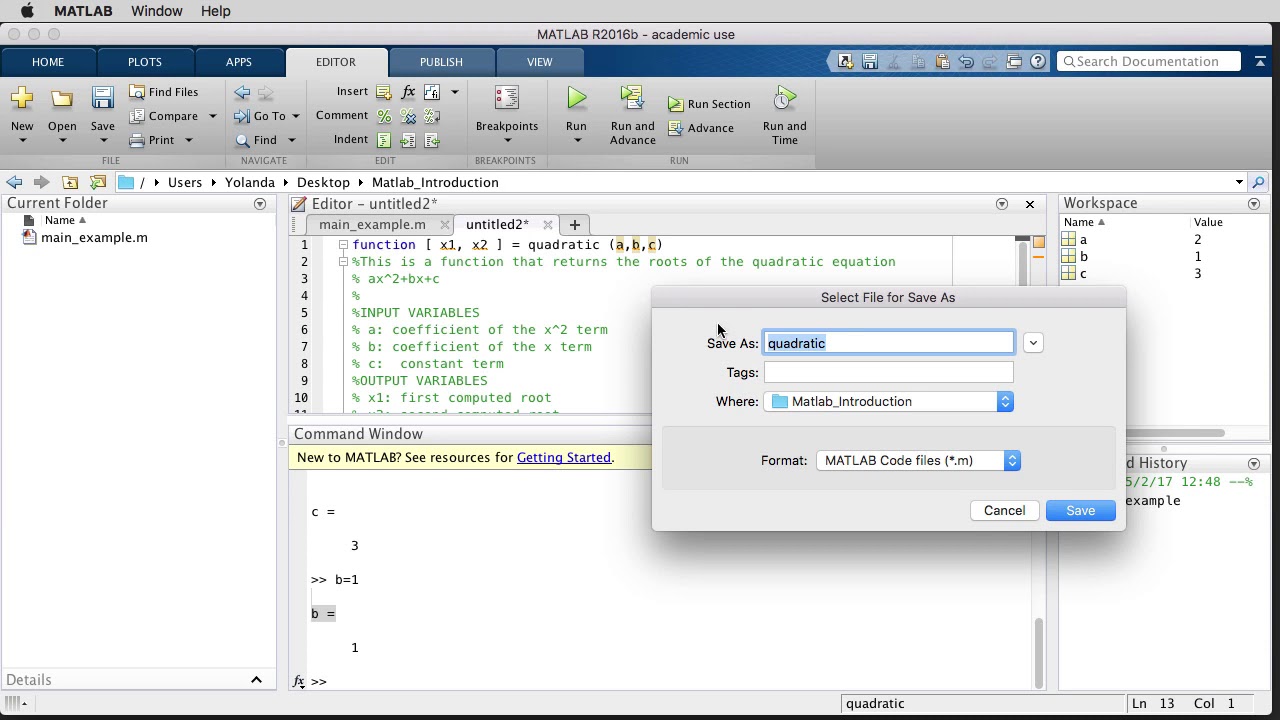This screenshot has height=720, width=1280.
Task: Click the Run and Advance icon
Action: [x=632, y=98]
